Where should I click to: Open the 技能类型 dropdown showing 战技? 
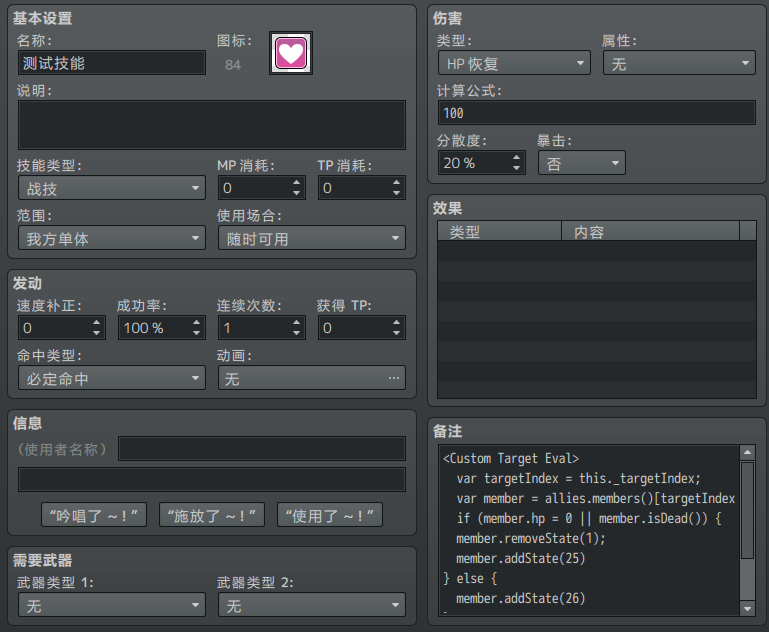tap(112, 188)
